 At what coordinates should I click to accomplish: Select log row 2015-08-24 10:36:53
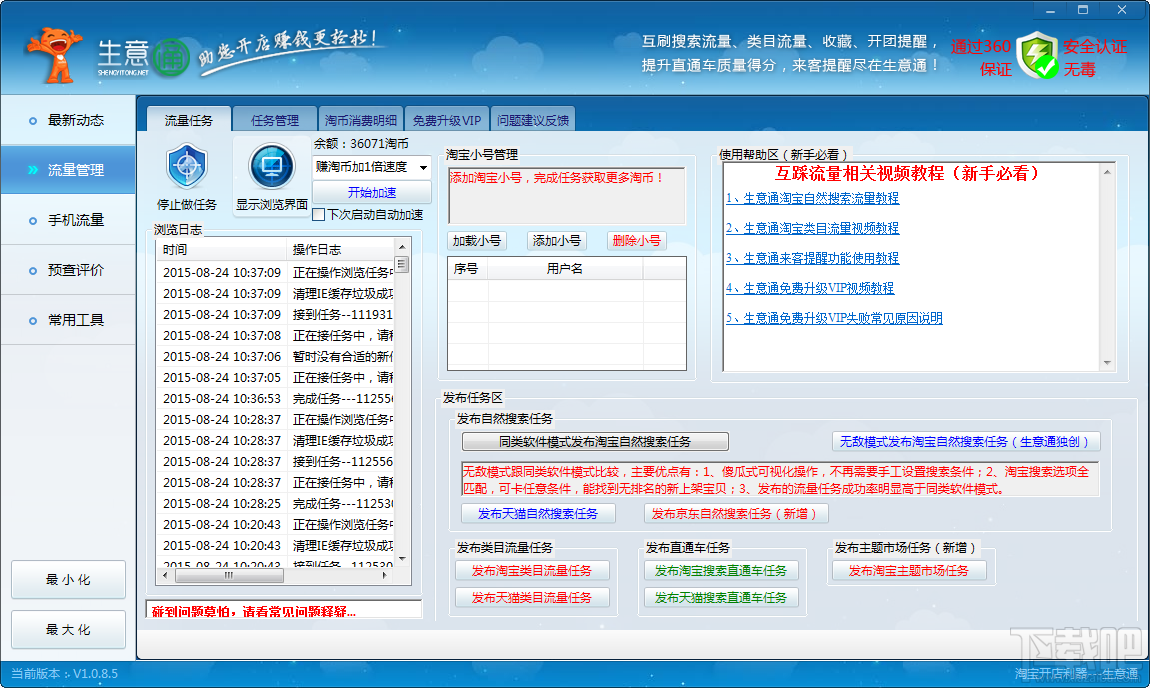point(276,398)
